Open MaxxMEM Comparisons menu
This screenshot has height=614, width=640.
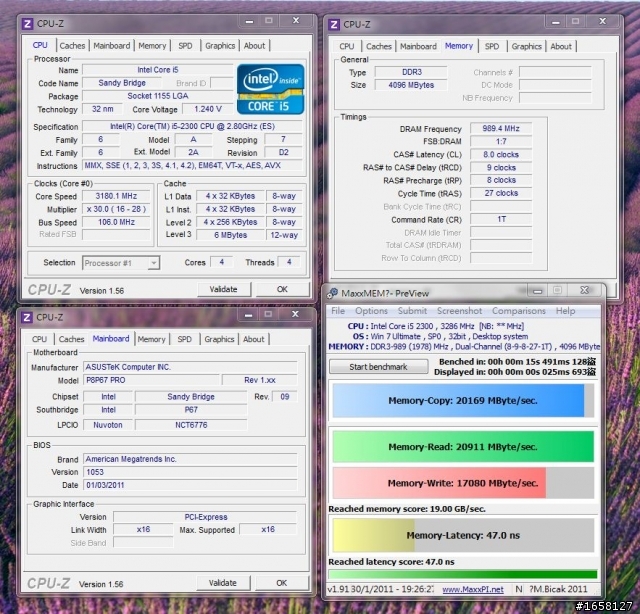pyautogui.click(x=519, y=311)
